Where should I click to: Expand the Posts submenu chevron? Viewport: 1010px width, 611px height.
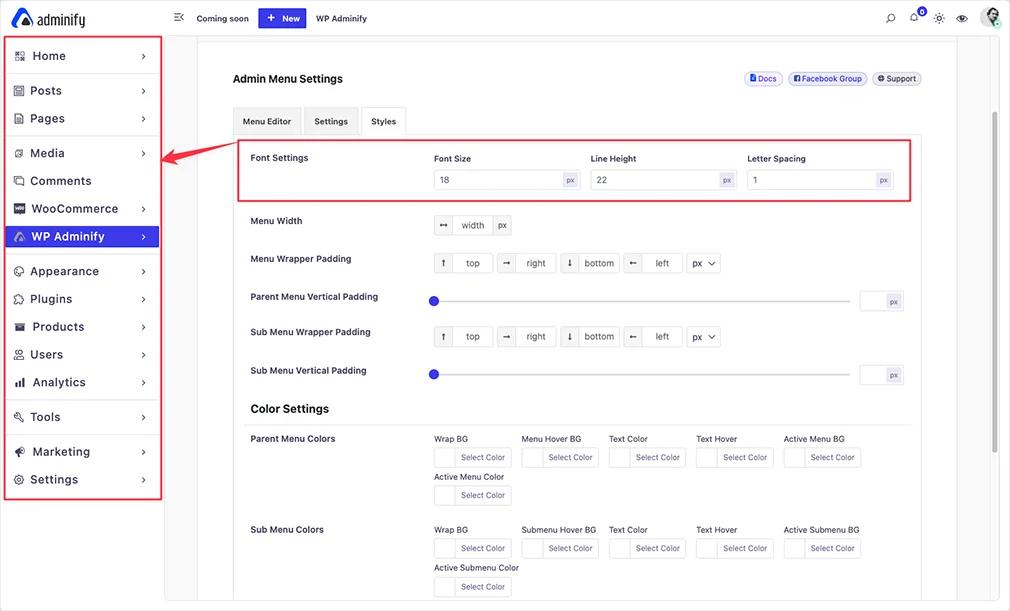[x=144, y=91]
